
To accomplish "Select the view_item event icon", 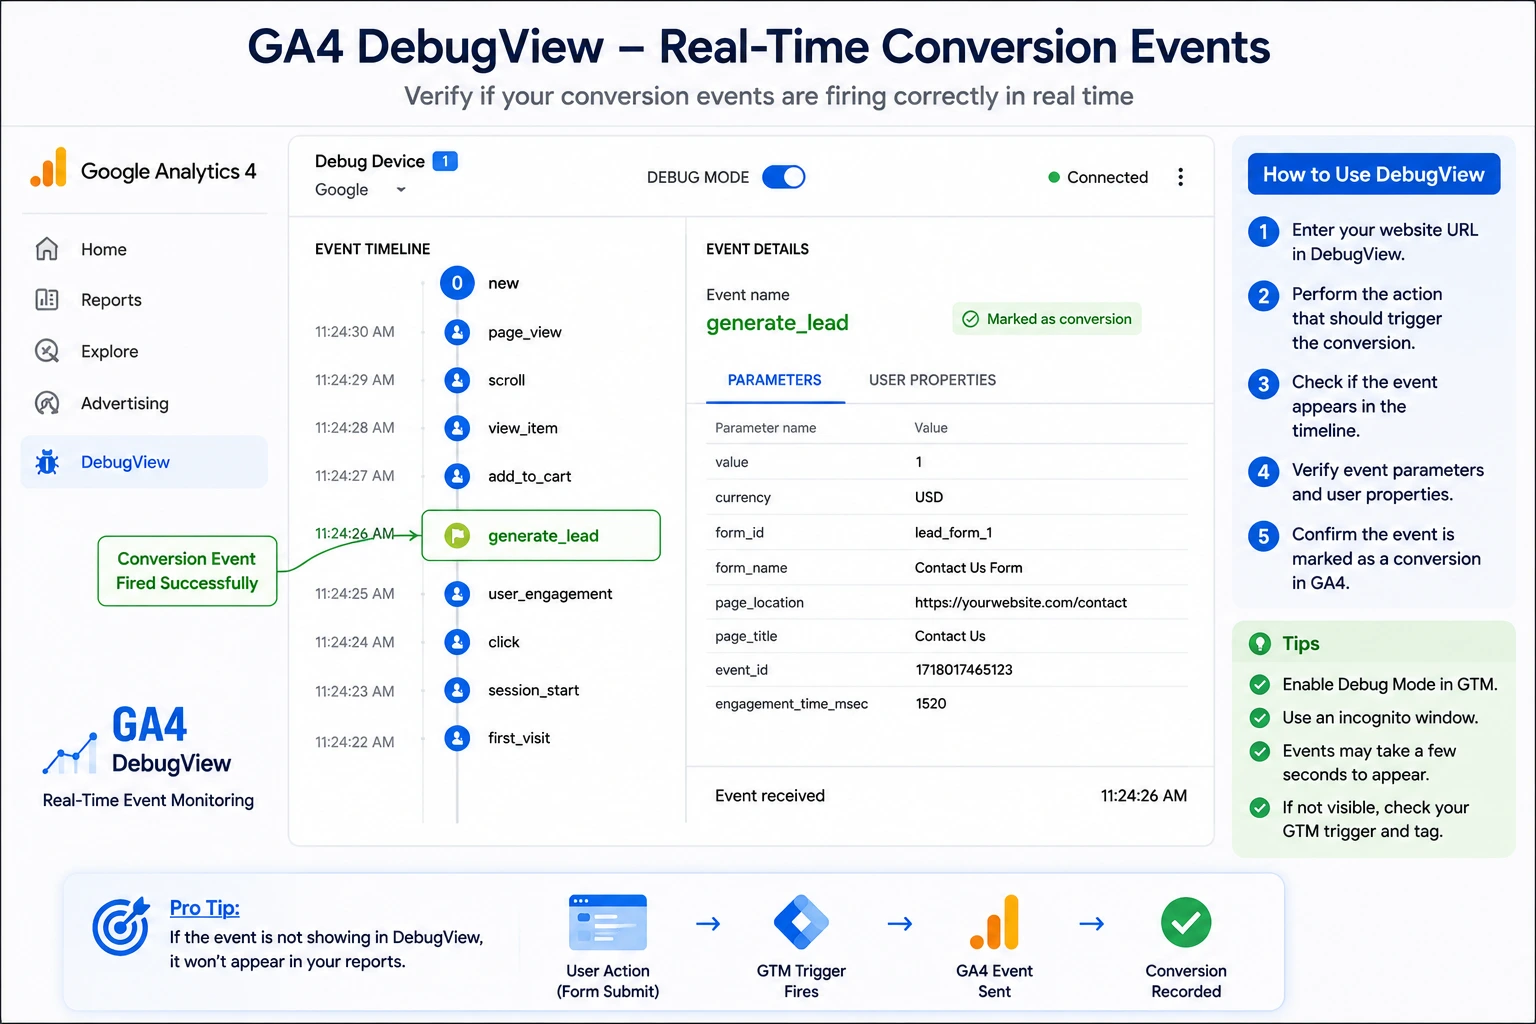I will click(x=457, y=428).
